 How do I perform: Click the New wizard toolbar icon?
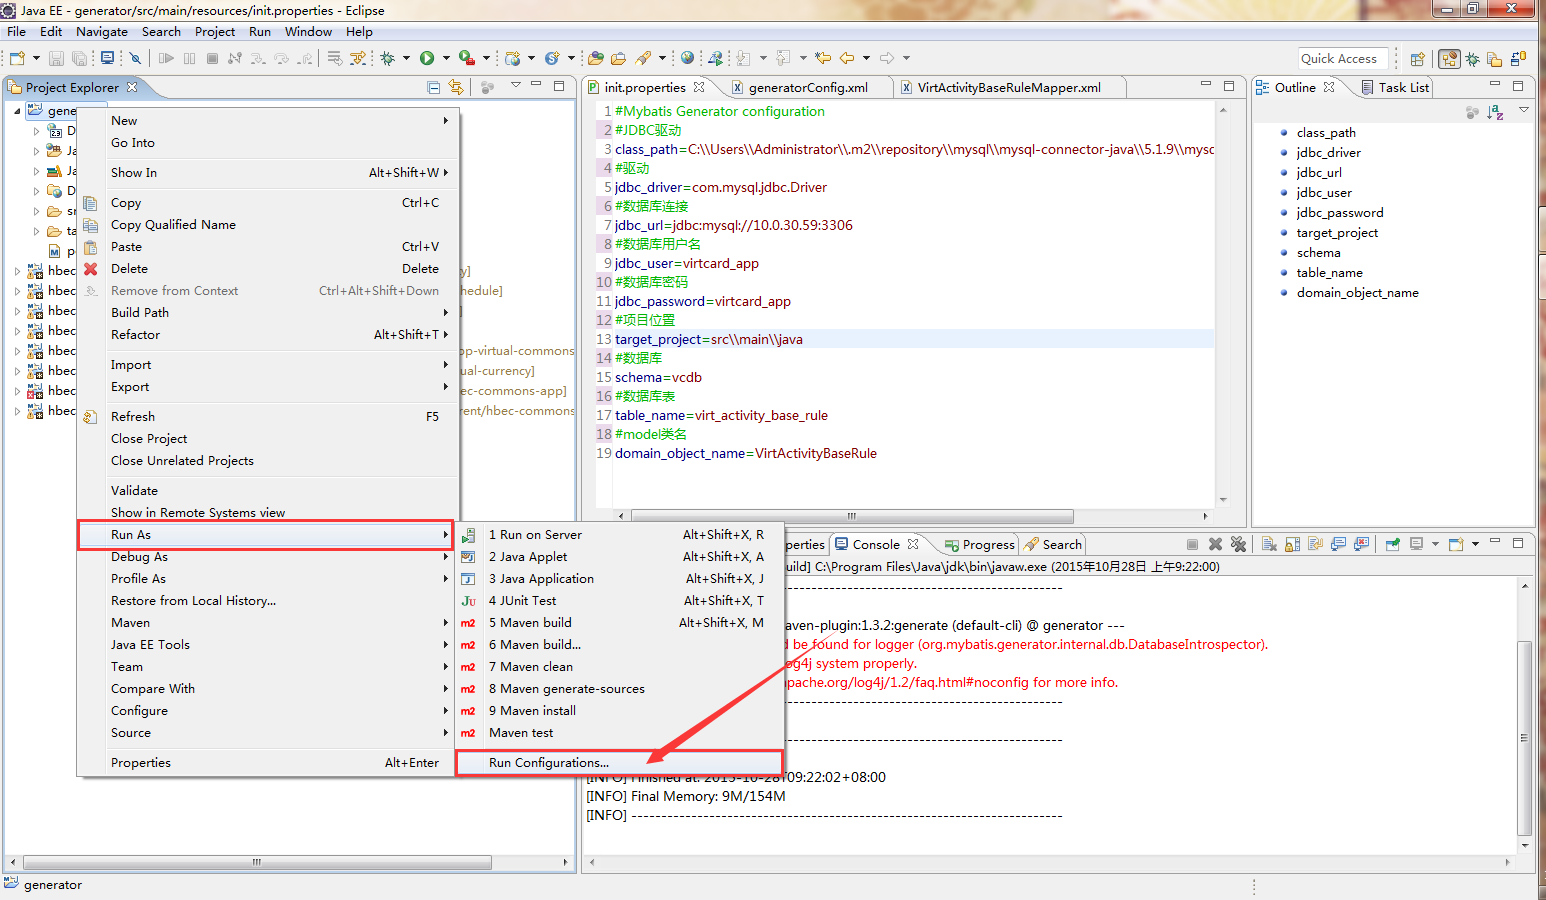click(x=17, y=58)
